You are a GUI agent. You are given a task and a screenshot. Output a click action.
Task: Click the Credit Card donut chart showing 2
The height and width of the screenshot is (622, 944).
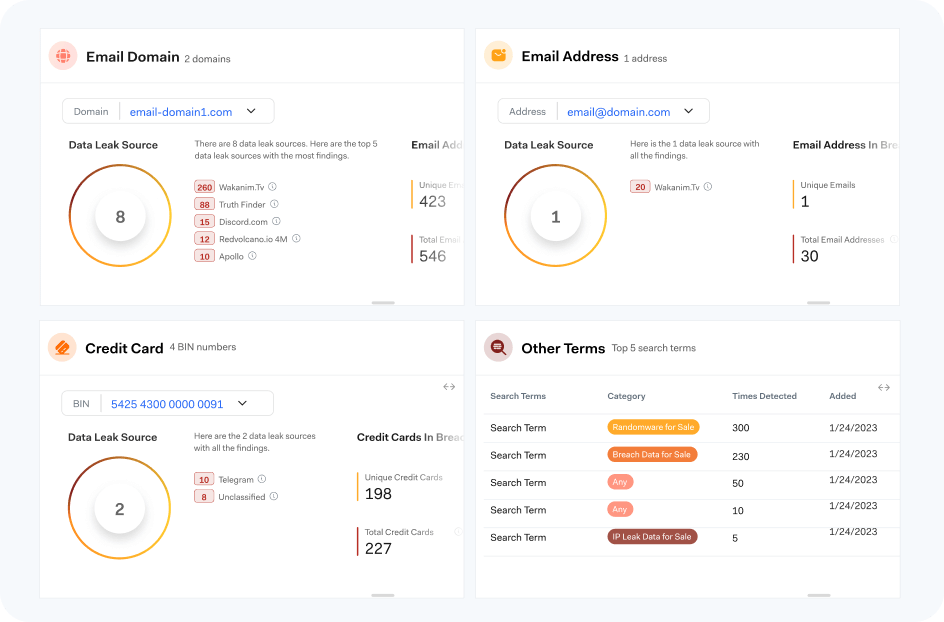[120, 508]
